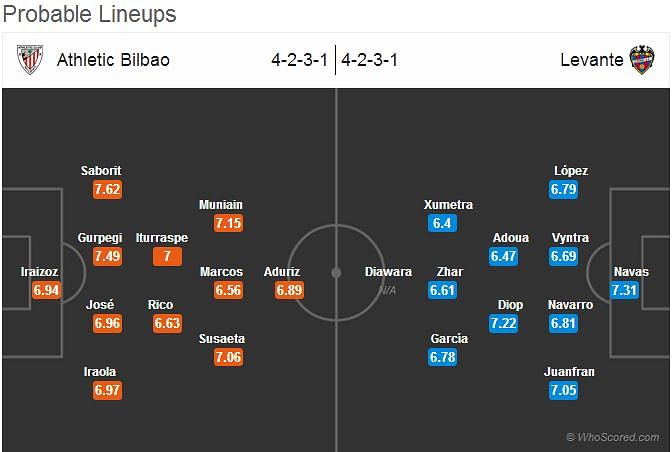Click Levante's 4-2-3-1 formation text
Image resolution: width=672 pixels, height=452 pixels.
[x=369, y=60]
